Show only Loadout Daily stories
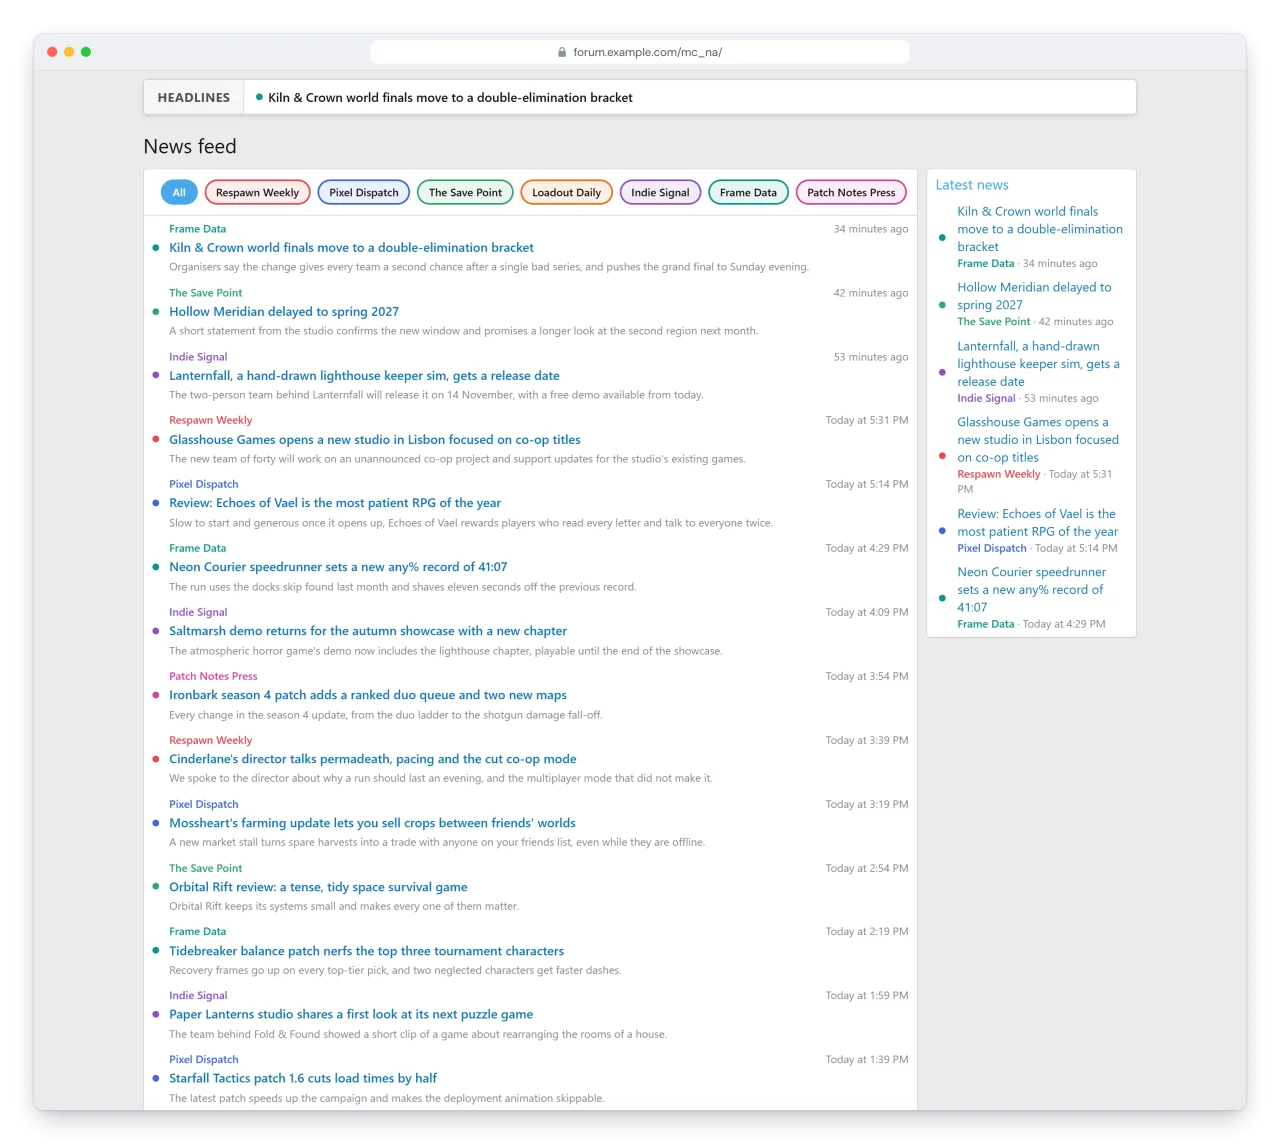This screenshot has height=1144, width=1280. point(566,192)
